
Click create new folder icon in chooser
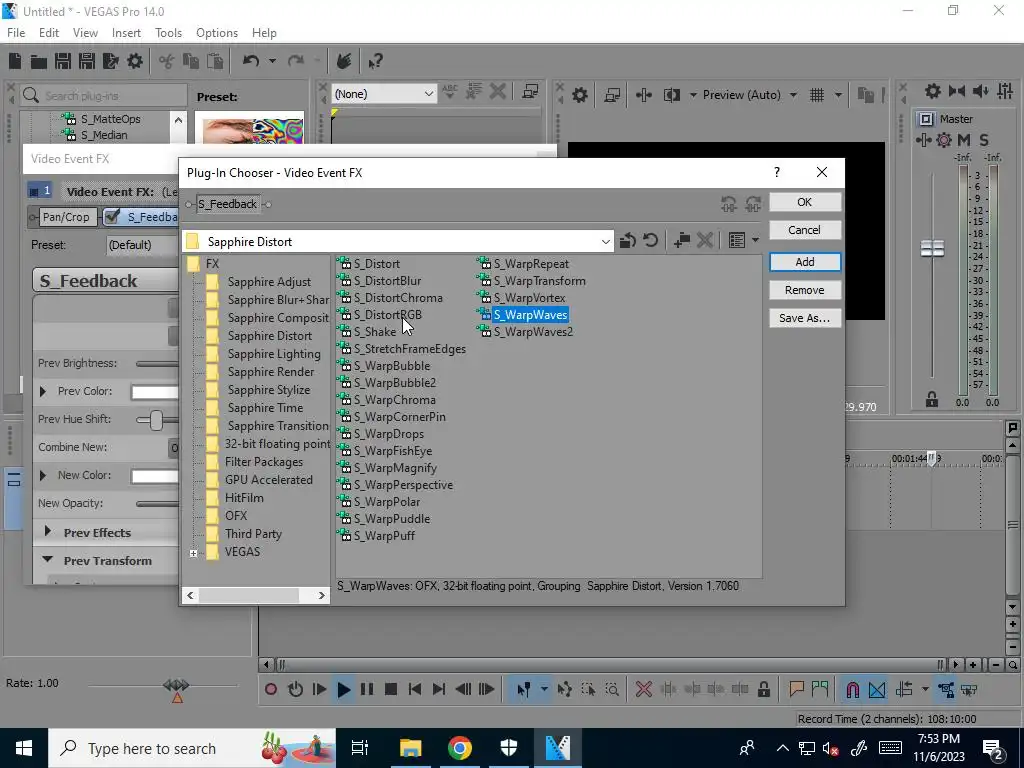point(682,240)
